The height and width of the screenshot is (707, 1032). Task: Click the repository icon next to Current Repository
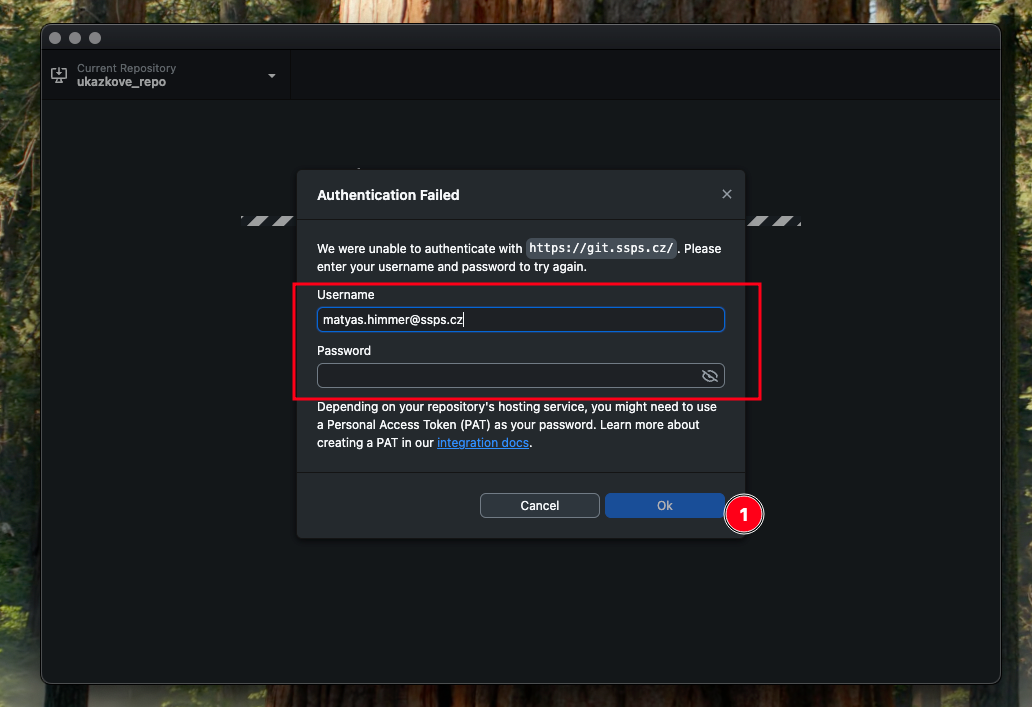[59, 74]
